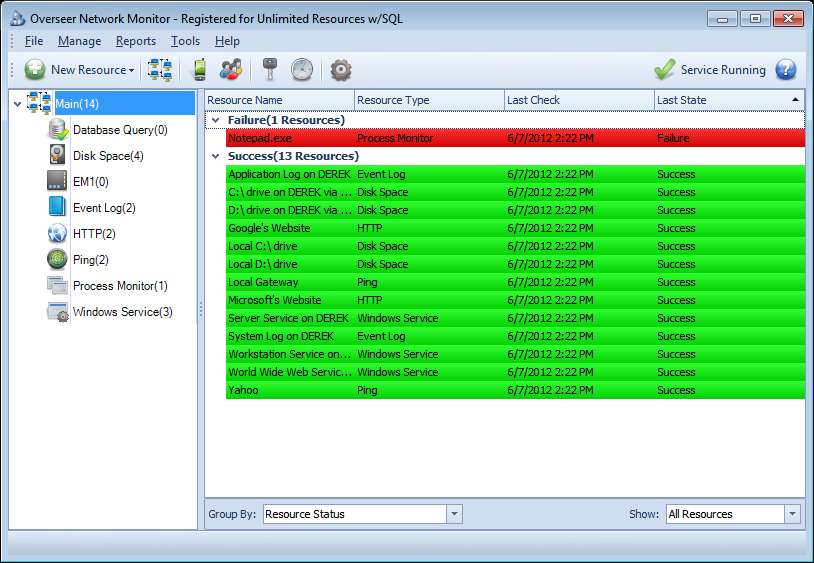Sort by Resource Type column header
The height and width of the screenshot is (563, 814).
pos(429,100)
